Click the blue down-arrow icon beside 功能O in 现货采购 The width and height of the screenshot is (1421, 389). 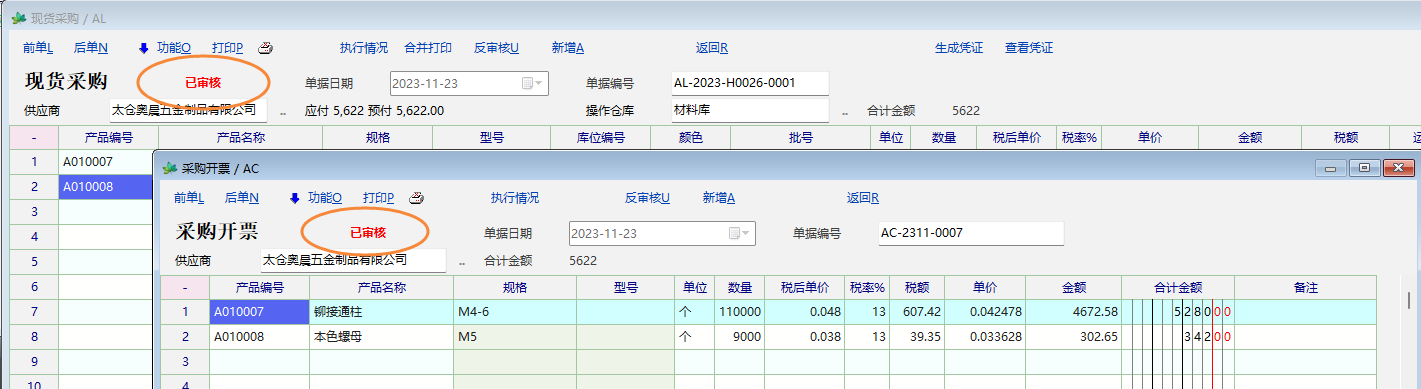point(143,48)
